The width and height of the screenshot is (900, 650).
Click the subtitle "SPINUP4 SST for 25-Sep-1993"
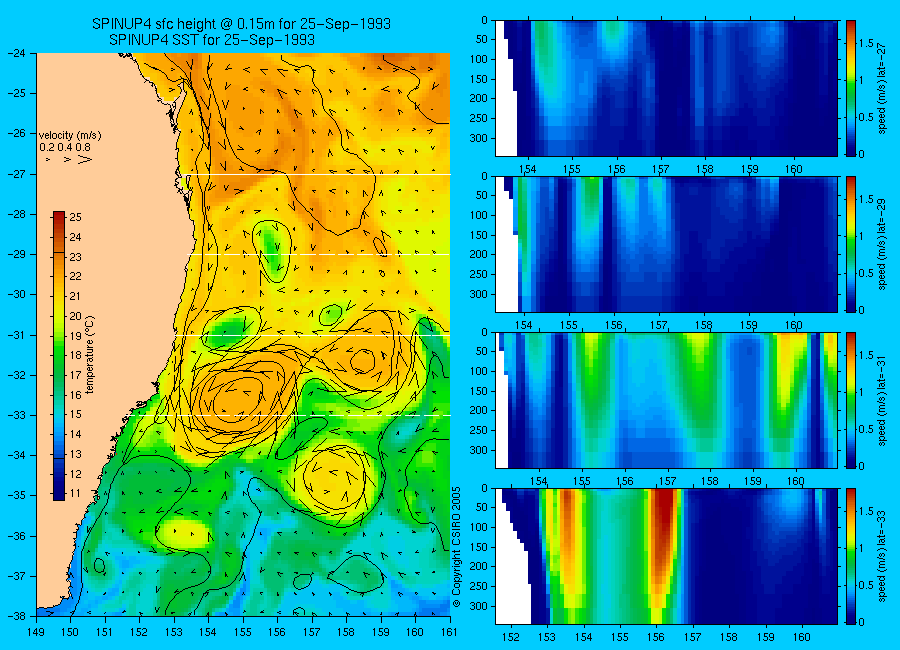[x=212, y=40]
